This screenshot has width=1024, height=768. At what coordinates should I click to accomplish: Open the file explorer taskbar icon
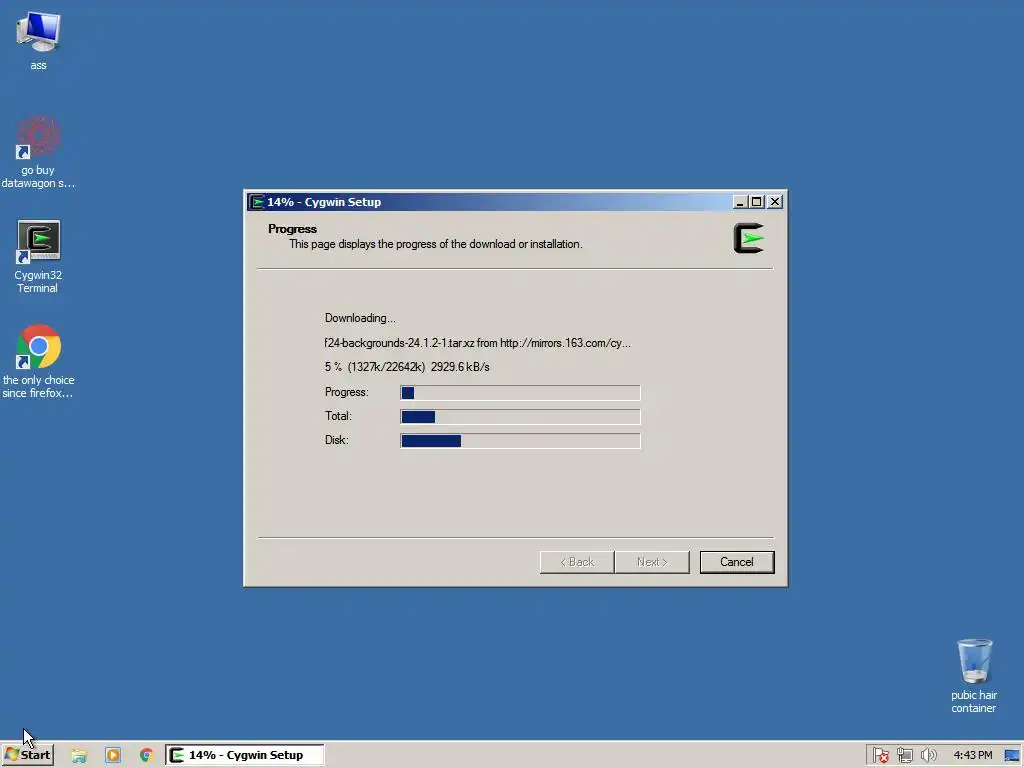(79, 756)
